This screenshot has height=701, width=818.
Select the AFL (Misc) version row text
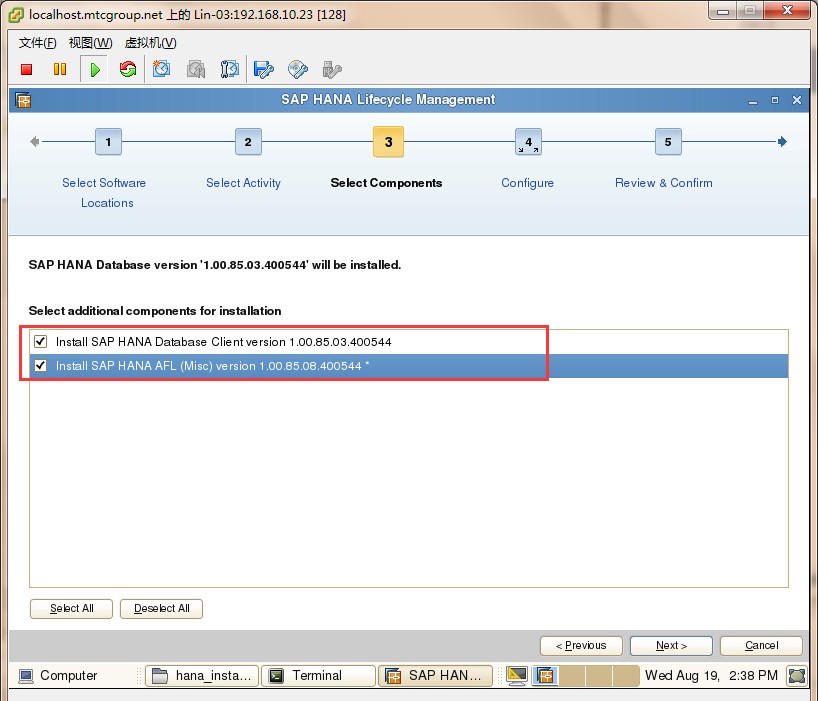click(212, 366)
